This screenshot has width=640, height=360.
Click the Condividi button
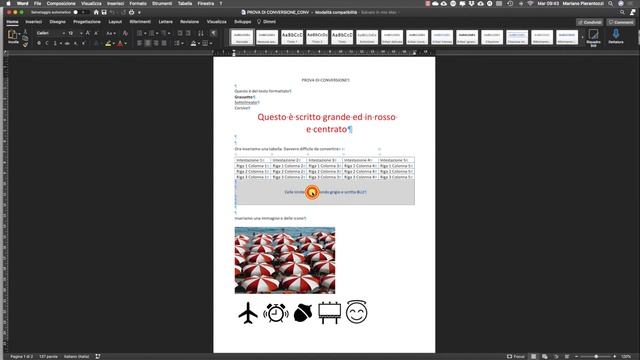[589, 22]
